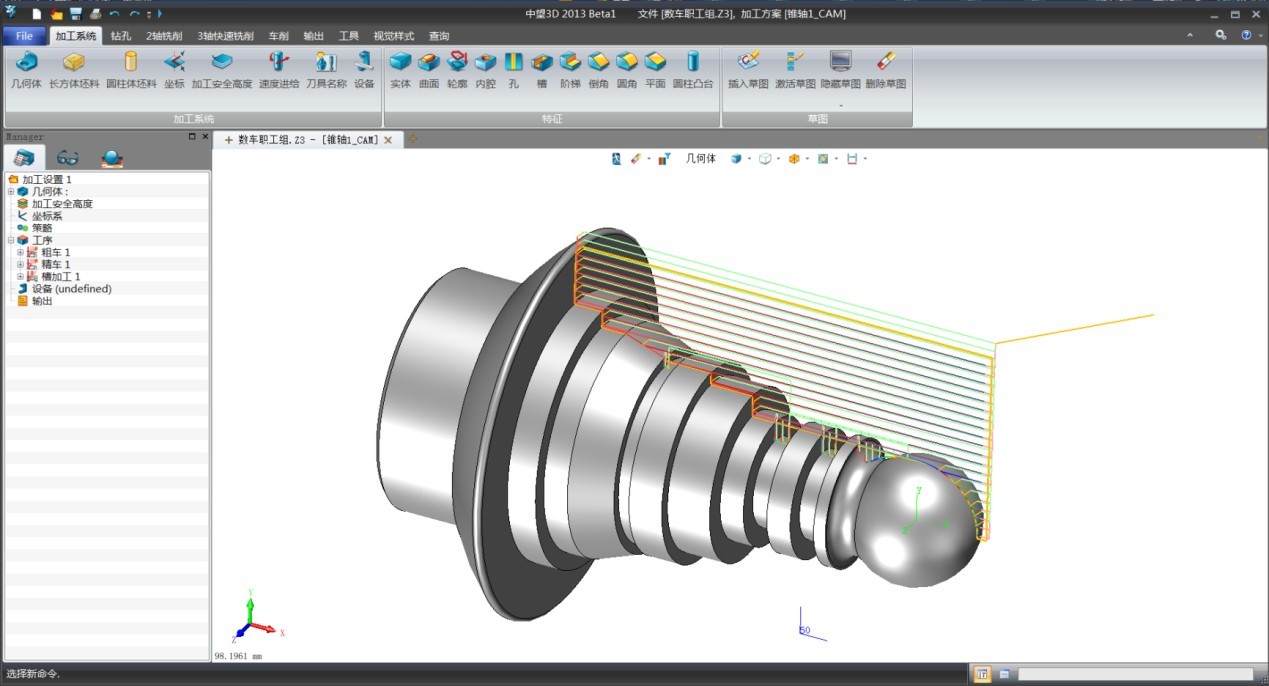The height and width of the screenshot is (686, 1269).
Task: Select 设备 (undefined) in the tree
Action: point(71,289)
